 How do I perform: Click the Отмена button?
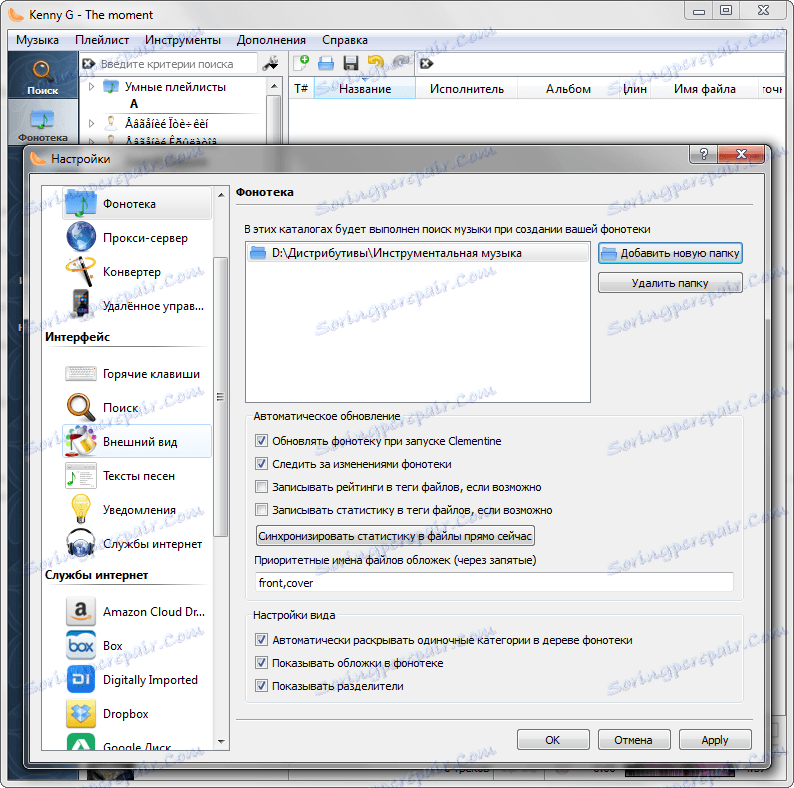pos(633,740)
